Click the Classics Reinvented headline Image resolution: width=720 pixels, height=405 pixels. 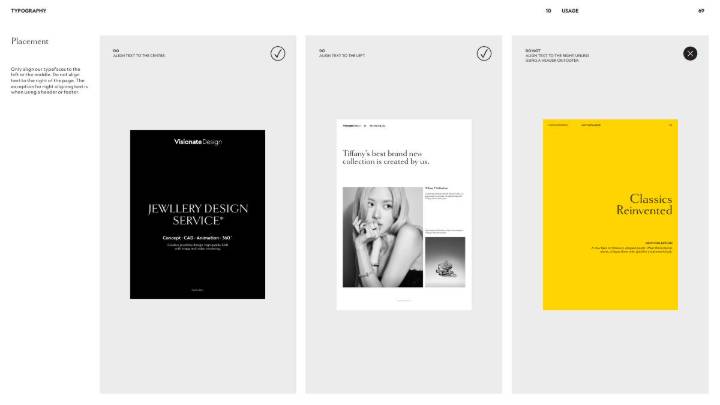pos(644,204)
